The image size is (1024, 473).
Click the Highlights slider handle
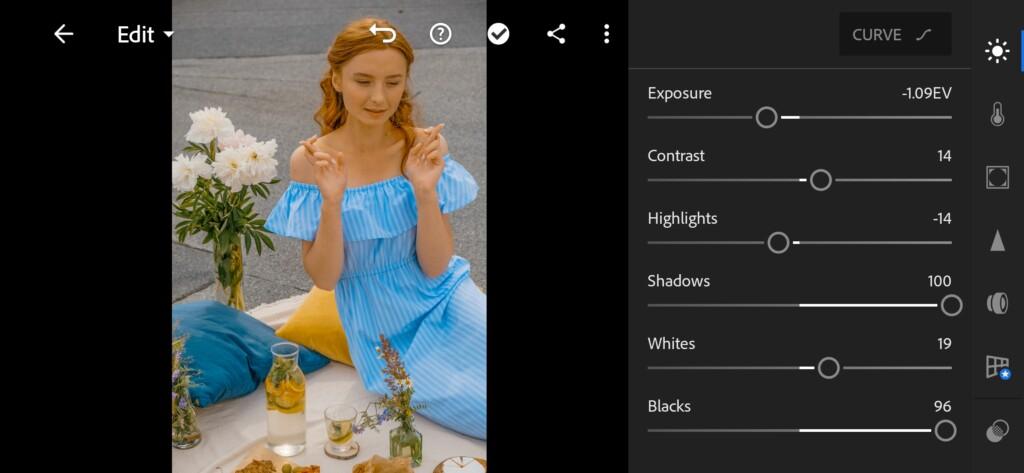778,243
